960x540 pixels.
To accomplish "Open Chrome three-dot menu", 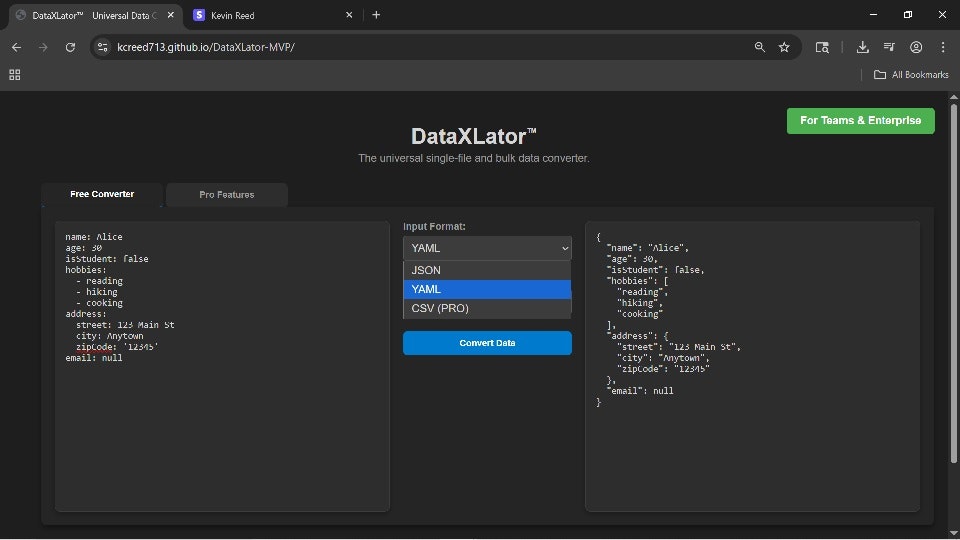I will [943, 47].
